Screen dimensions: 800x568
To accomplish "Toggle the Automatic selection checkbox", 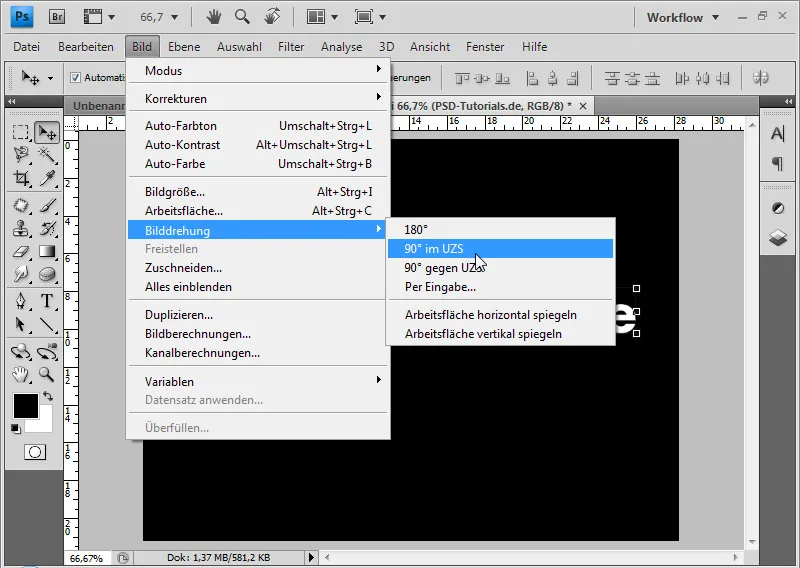I will pyautogui.click(x=76, y=78).
